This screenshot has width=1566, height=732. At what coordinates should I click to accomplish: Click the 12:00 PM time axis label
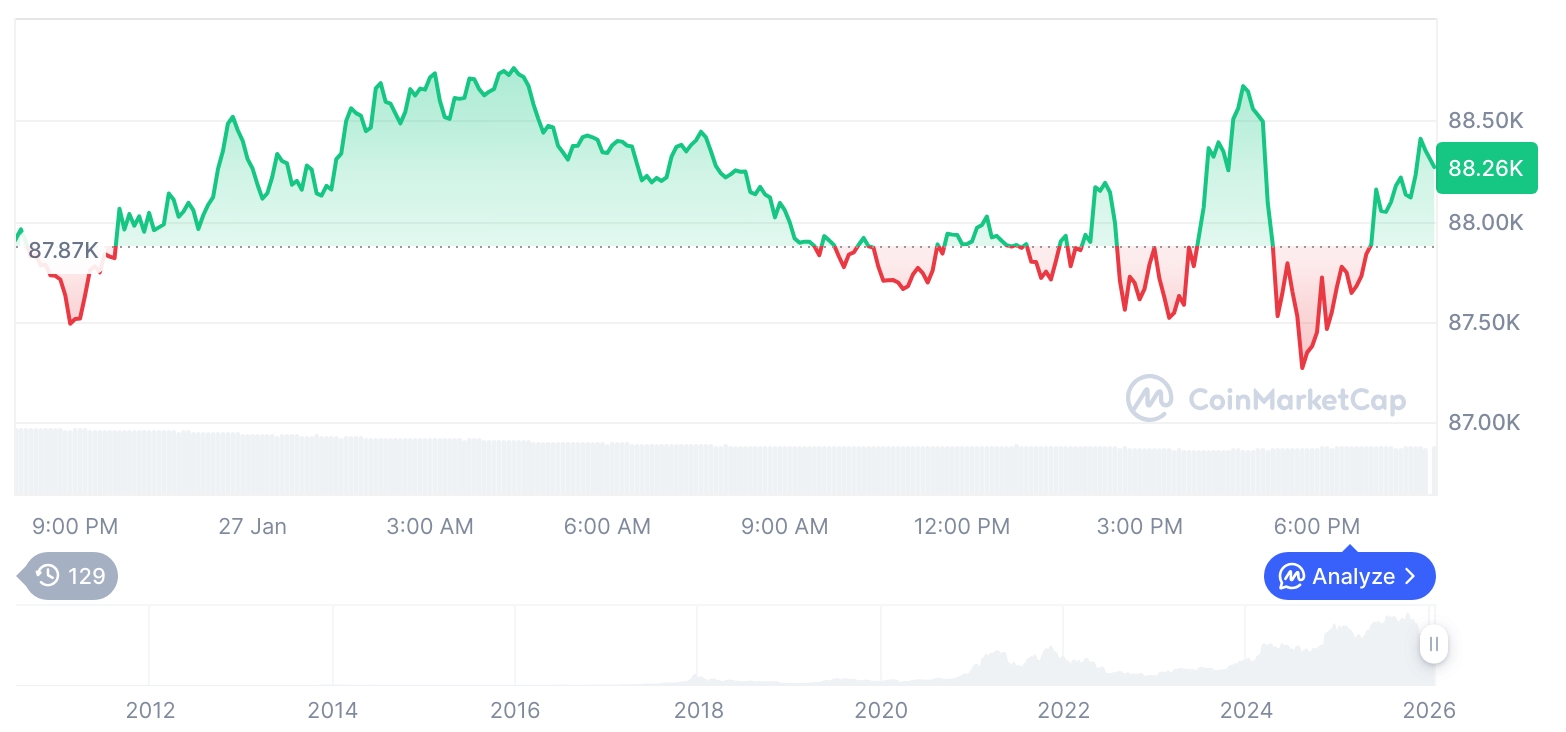coord(961,526)
